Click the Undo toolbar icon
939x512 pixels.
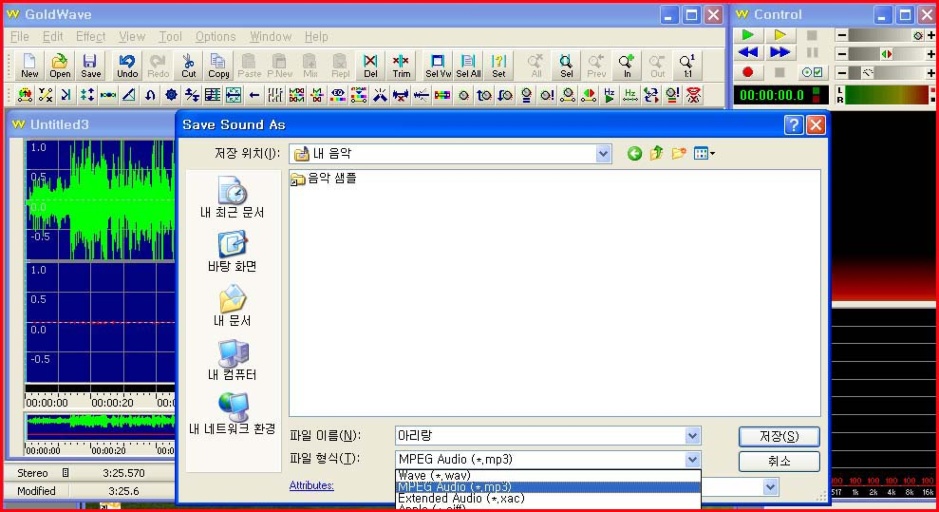point(127,65)
